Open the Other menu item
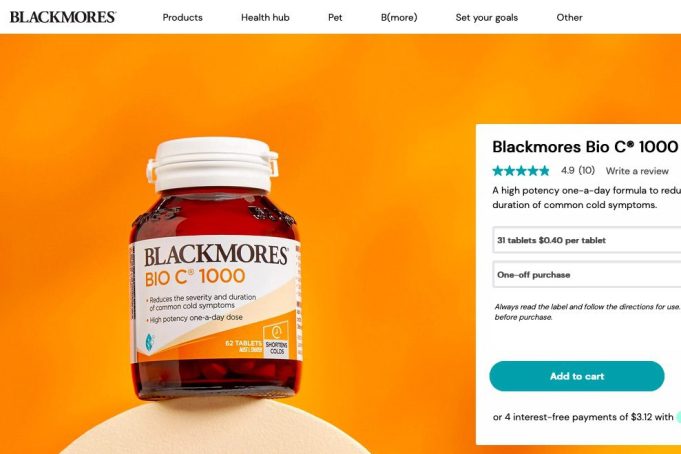Viewport: 681px width, 454px height. (569, 18)
